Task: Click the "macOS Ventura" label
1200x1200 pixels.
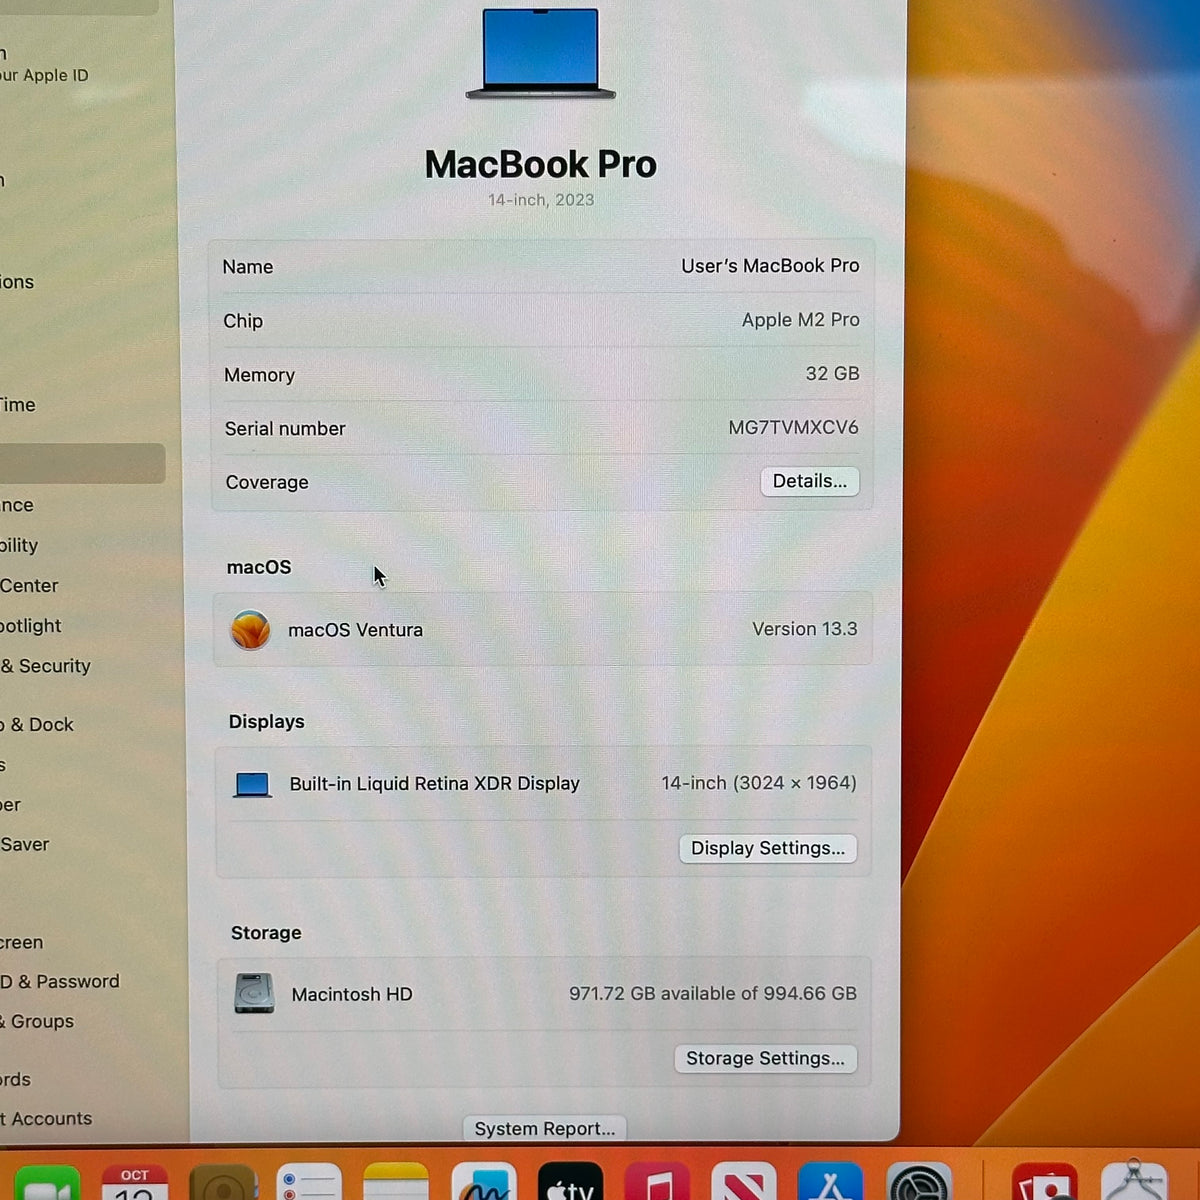Action: tap(355, 630)
